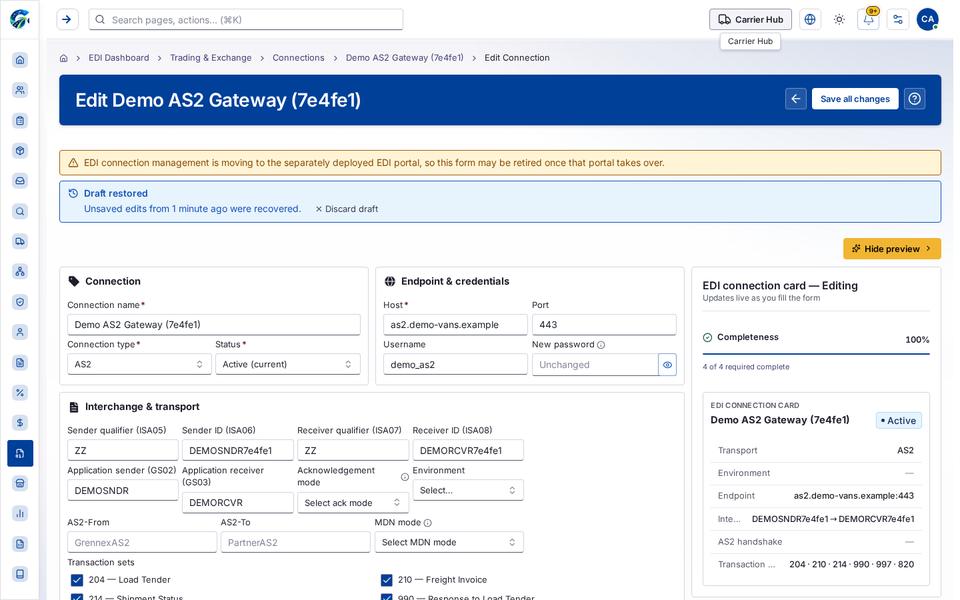This screenshot has width=960, height=600.
Task: Open the bar chart icon in the sidebar
Action: tap(20, 513)
